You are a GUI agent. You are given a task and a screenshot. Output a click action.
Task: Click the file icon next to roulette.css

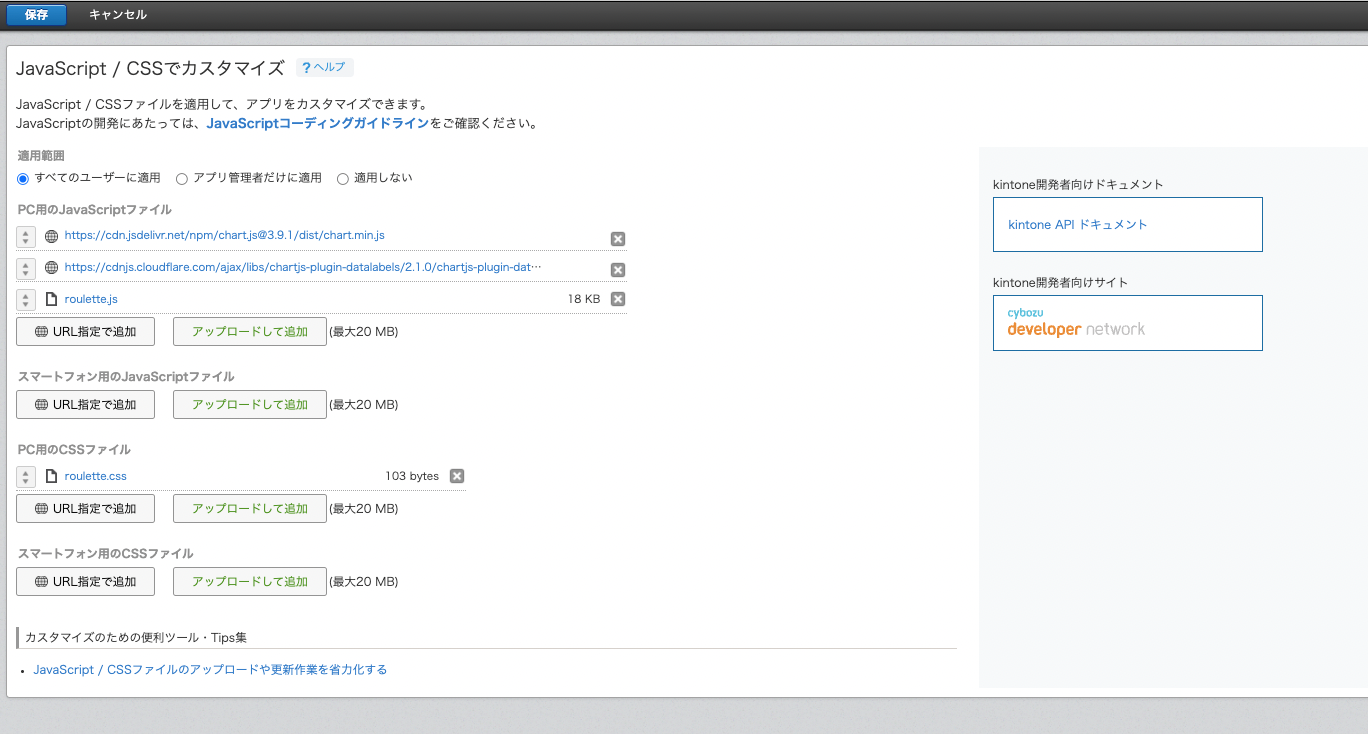[x=51, y=475]
